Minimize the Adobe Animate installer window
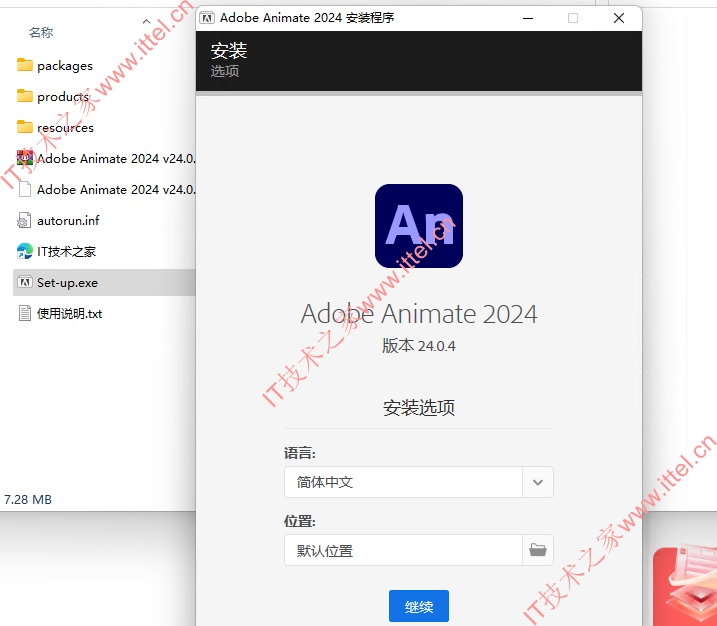The image size is (717, 626). click(528, 18)
